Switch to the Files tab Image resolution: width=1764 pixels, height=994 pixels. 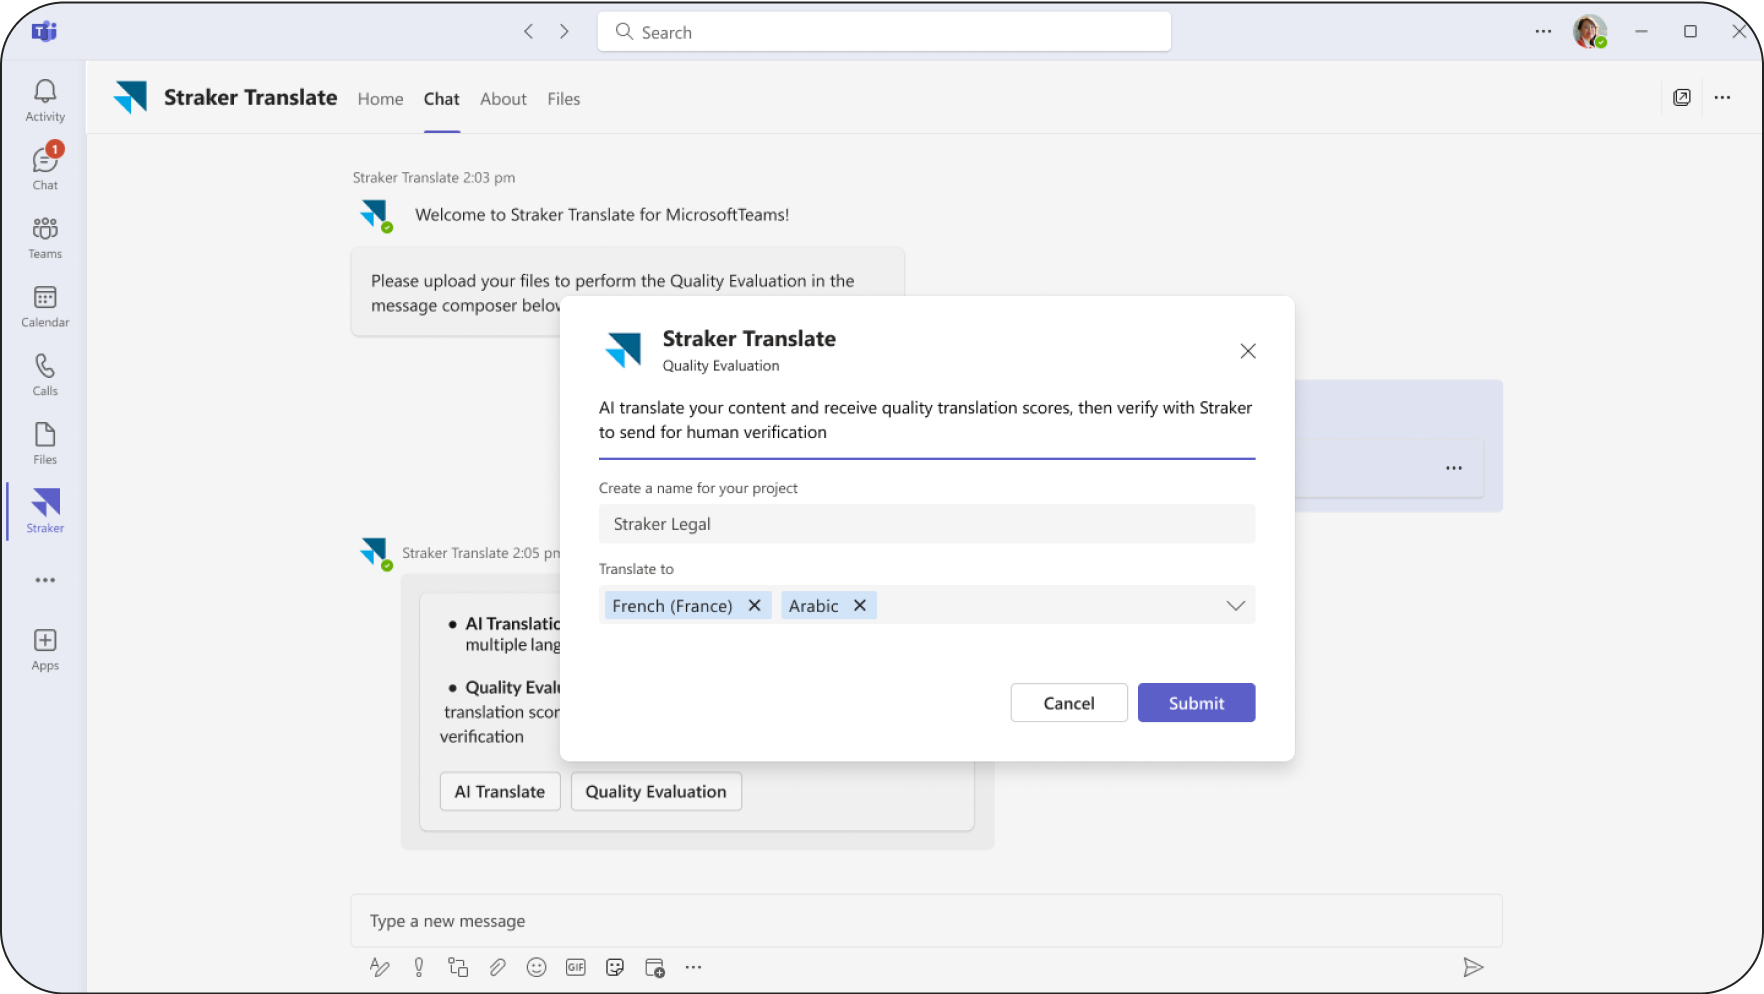click(564, 99)
